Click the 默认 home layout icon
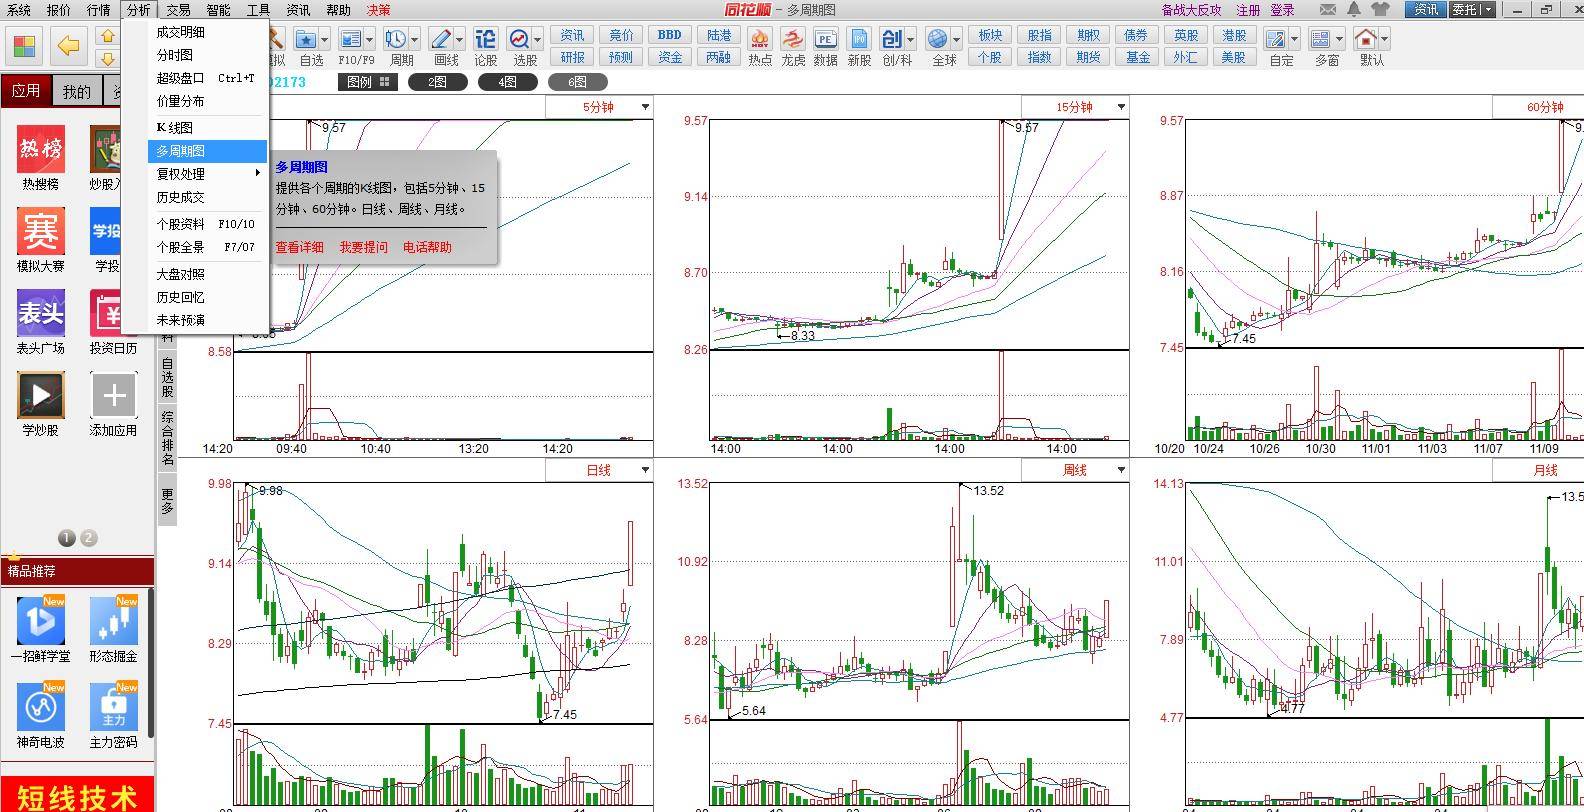 click(1365, 40)
